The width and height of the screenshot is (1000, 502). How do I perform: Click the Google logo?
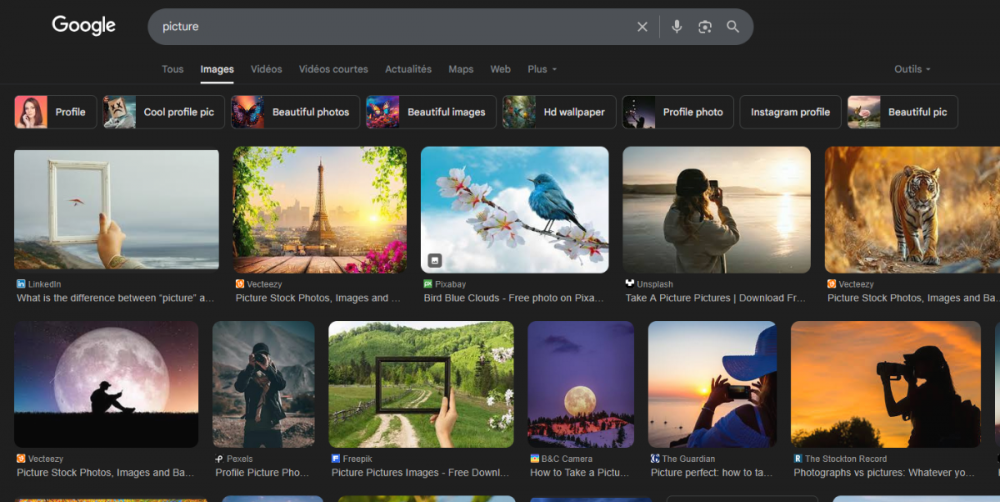[x=84, y=26]
